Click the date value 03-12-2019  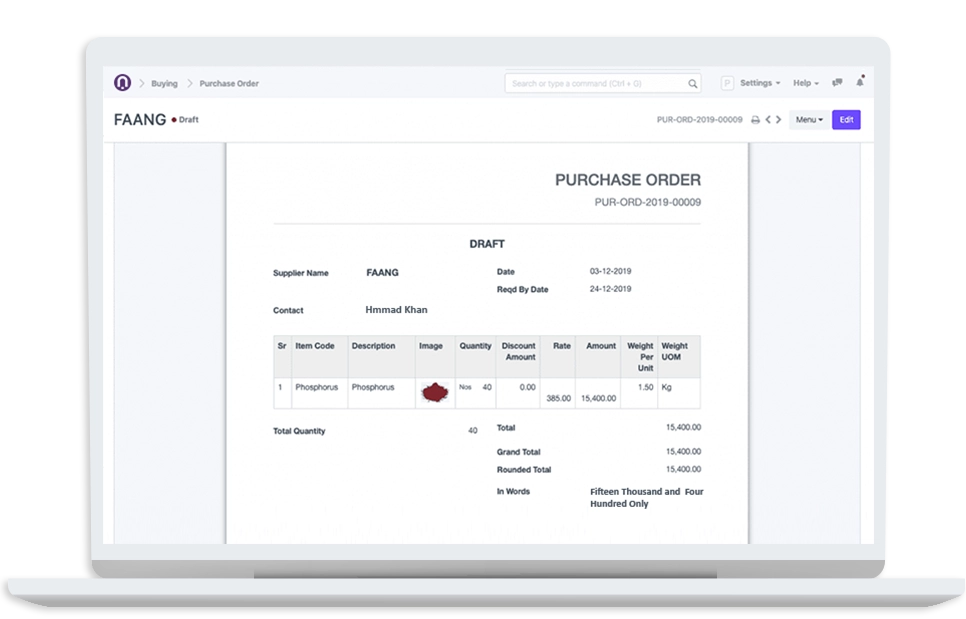click(x=611, y=271)
